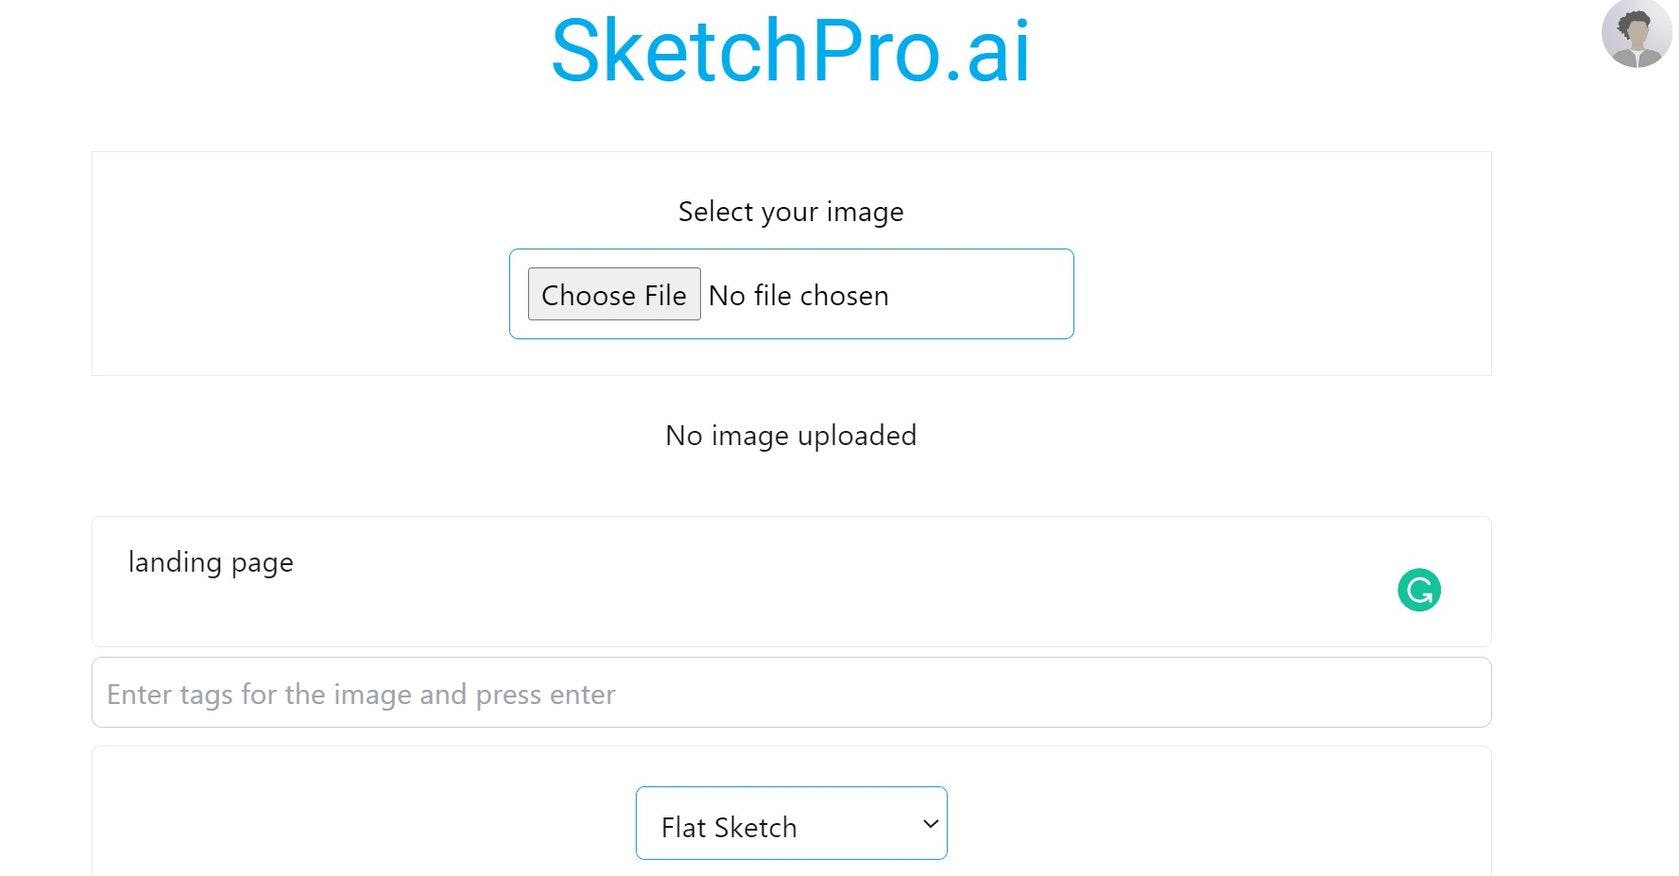The width and height of the screenshot is (1679, 876).
Task: Place cursor on the word "landing"
Action: pyautogui.click(x=175, y=562)
